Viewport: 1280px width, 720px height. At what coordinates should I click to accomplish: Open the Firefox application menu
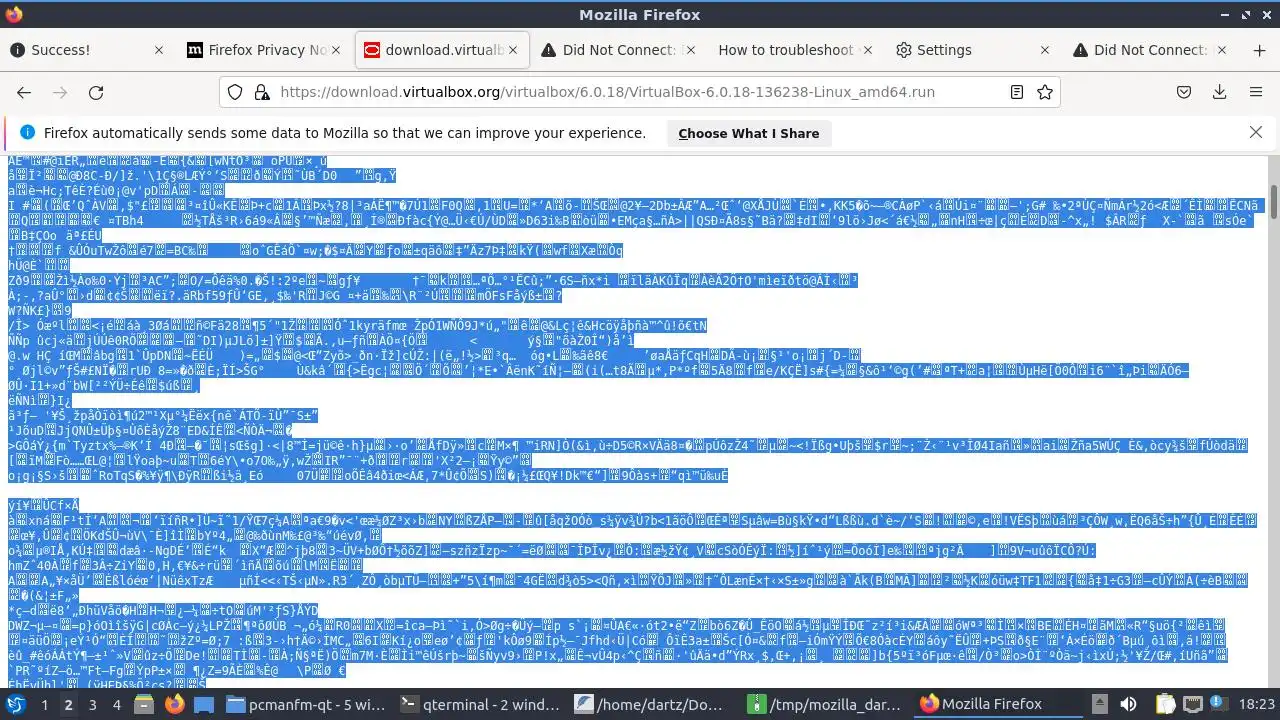(x=1256, y=92)
